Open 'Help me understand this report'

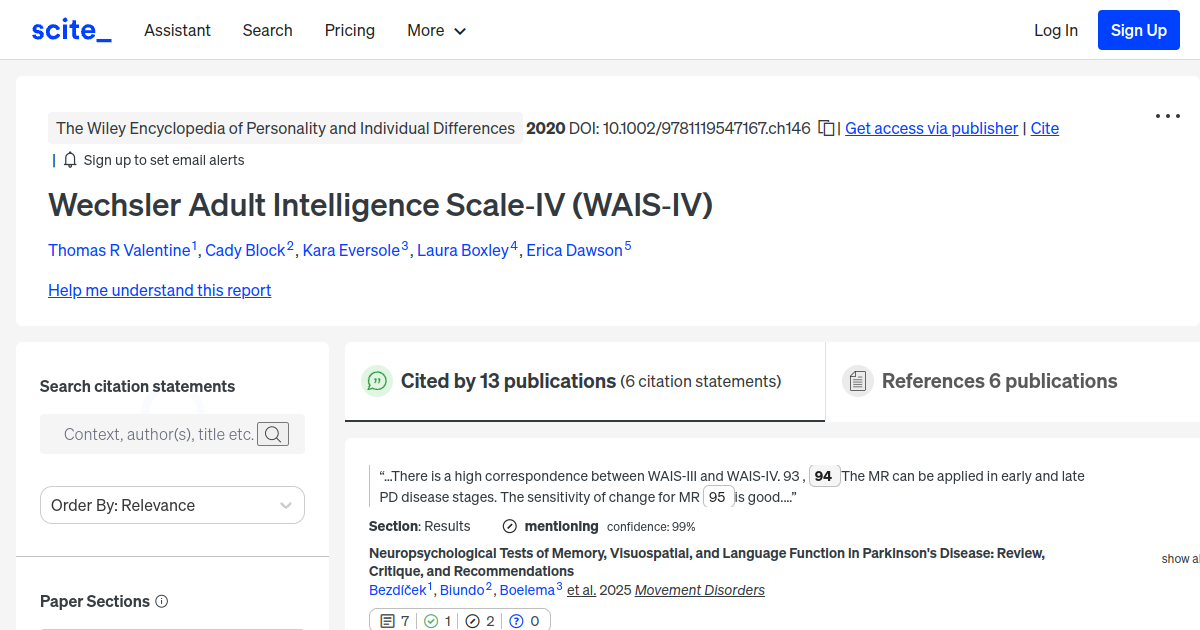(x=159, y=290)
